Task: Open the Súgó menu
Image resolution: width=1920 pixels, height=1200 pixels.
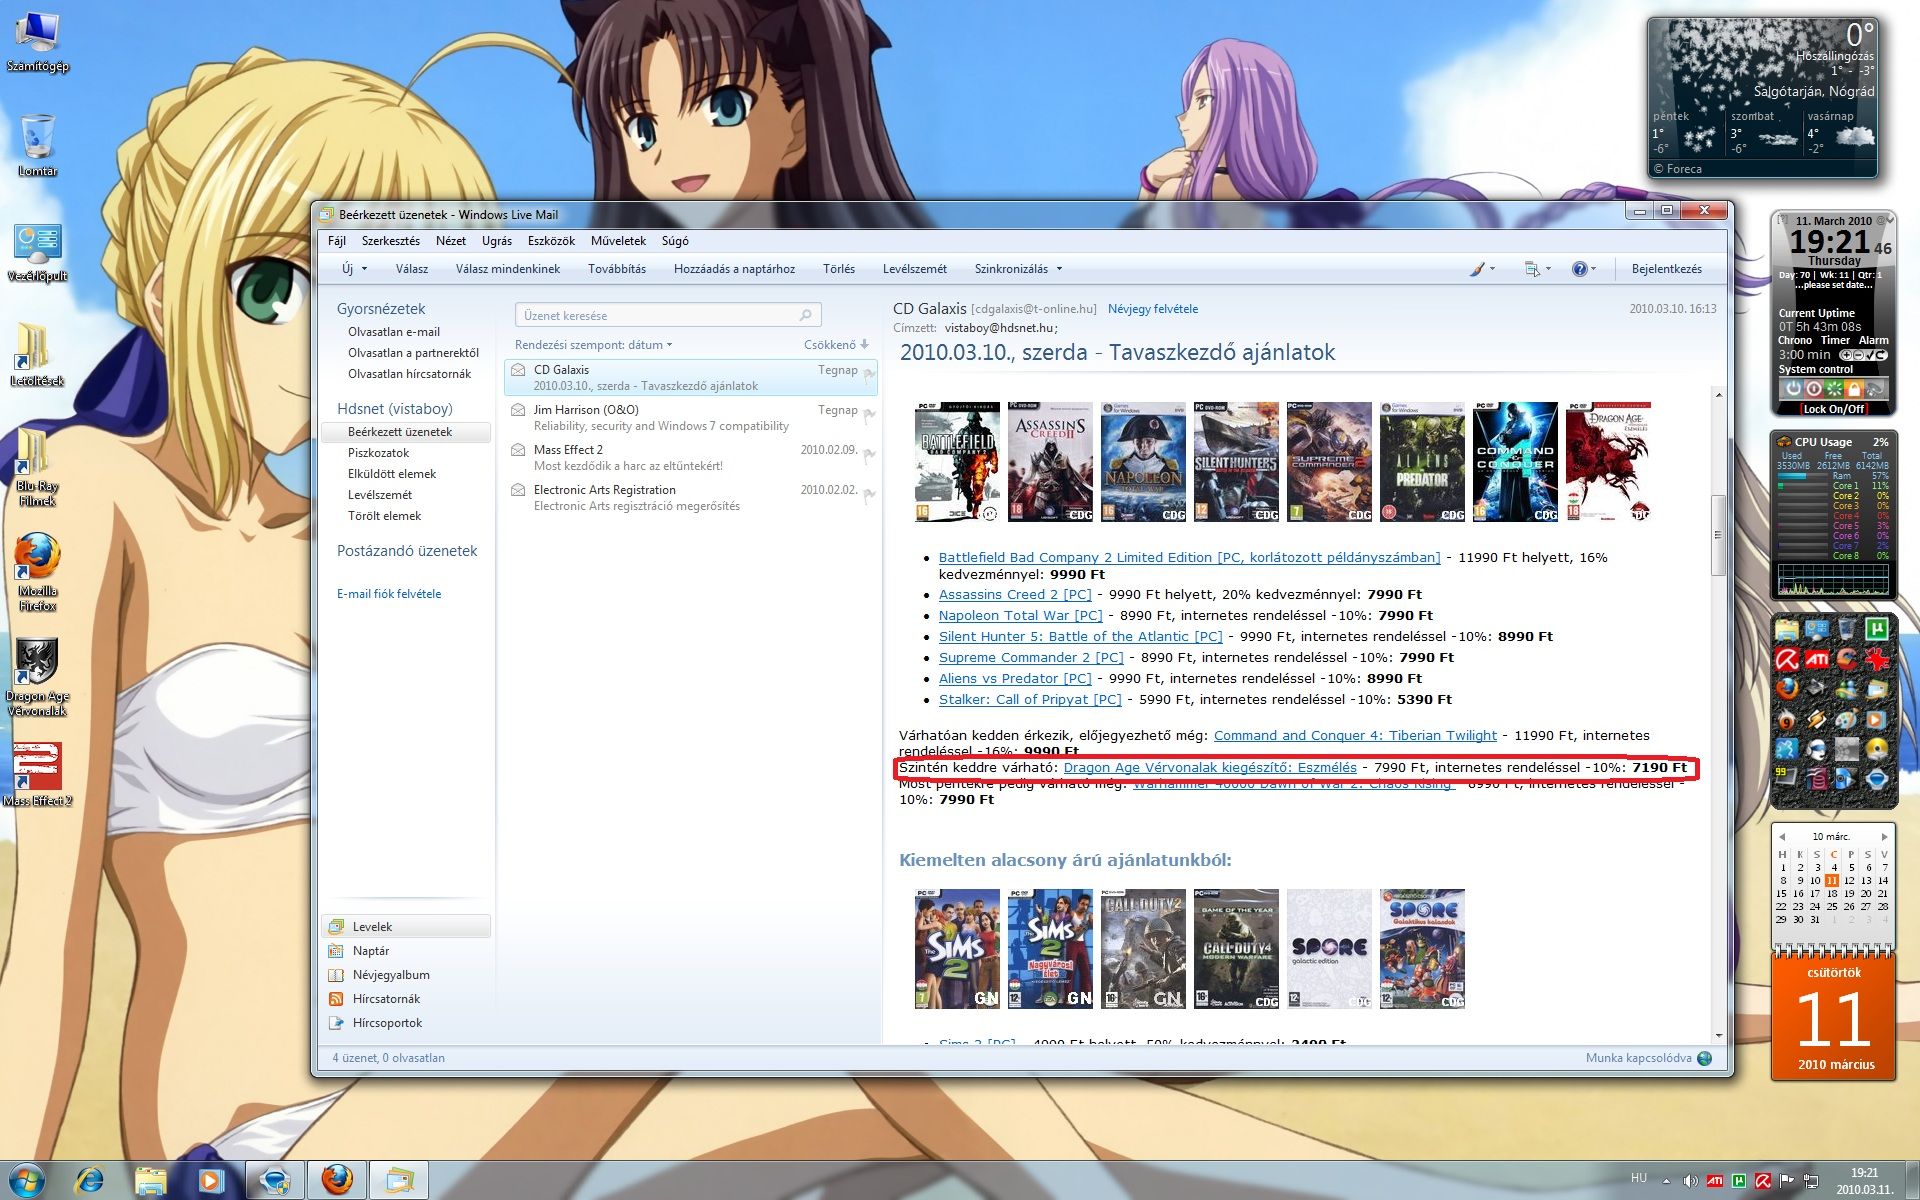Action: coord(675,241)
